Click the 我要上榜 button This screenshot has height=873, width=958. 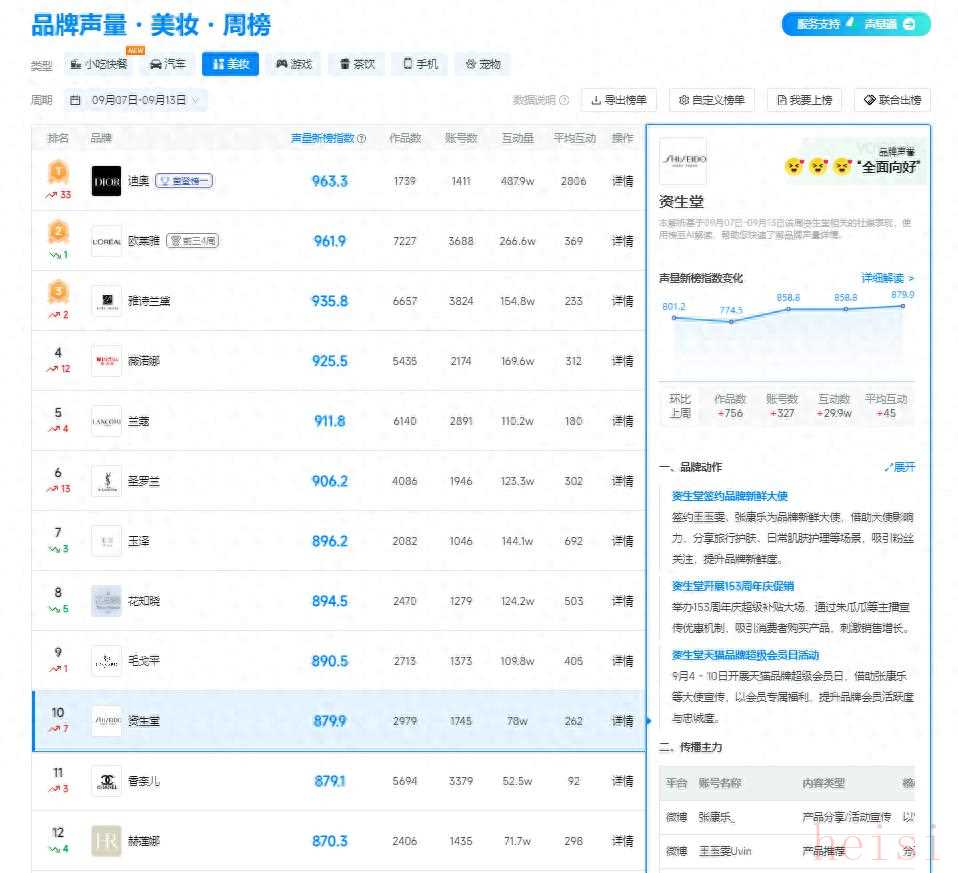tap(804, 100)
